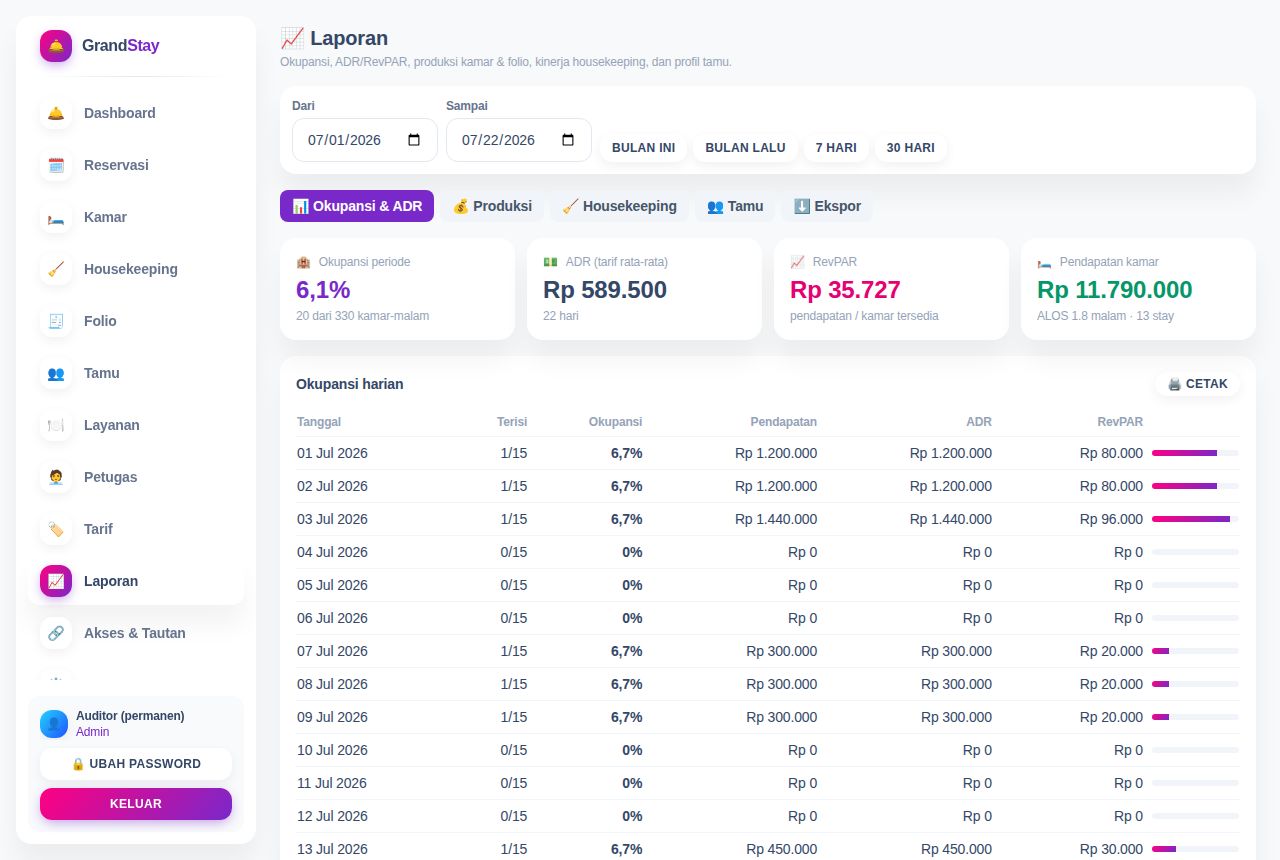Screen dimensions: 1280x860
Task: Click the Okupansi column header
Action: tap(615, 422)
